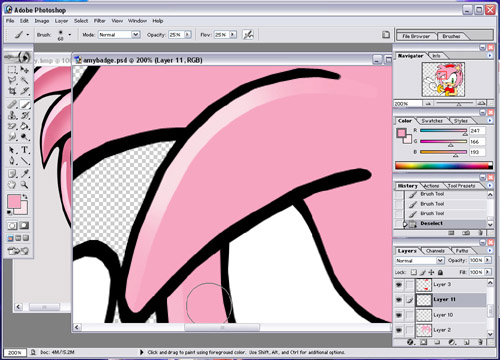Select the Lasso tool
This screenshot has height=360, width=500.
tap(12, 80)
